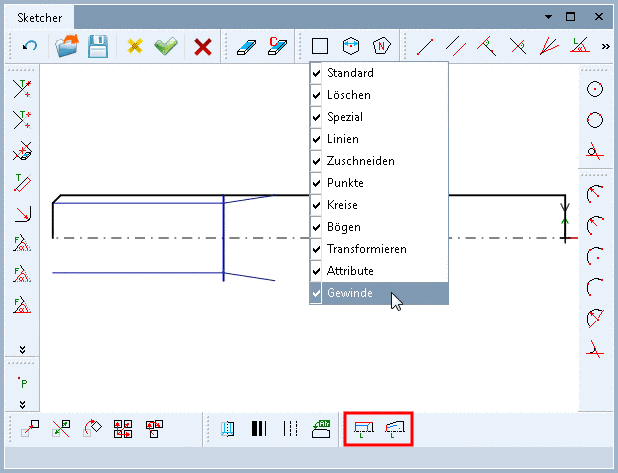Toggle the Gewinde toolbar entry
The image size is (618, 473).
click(x=379, y=293)
